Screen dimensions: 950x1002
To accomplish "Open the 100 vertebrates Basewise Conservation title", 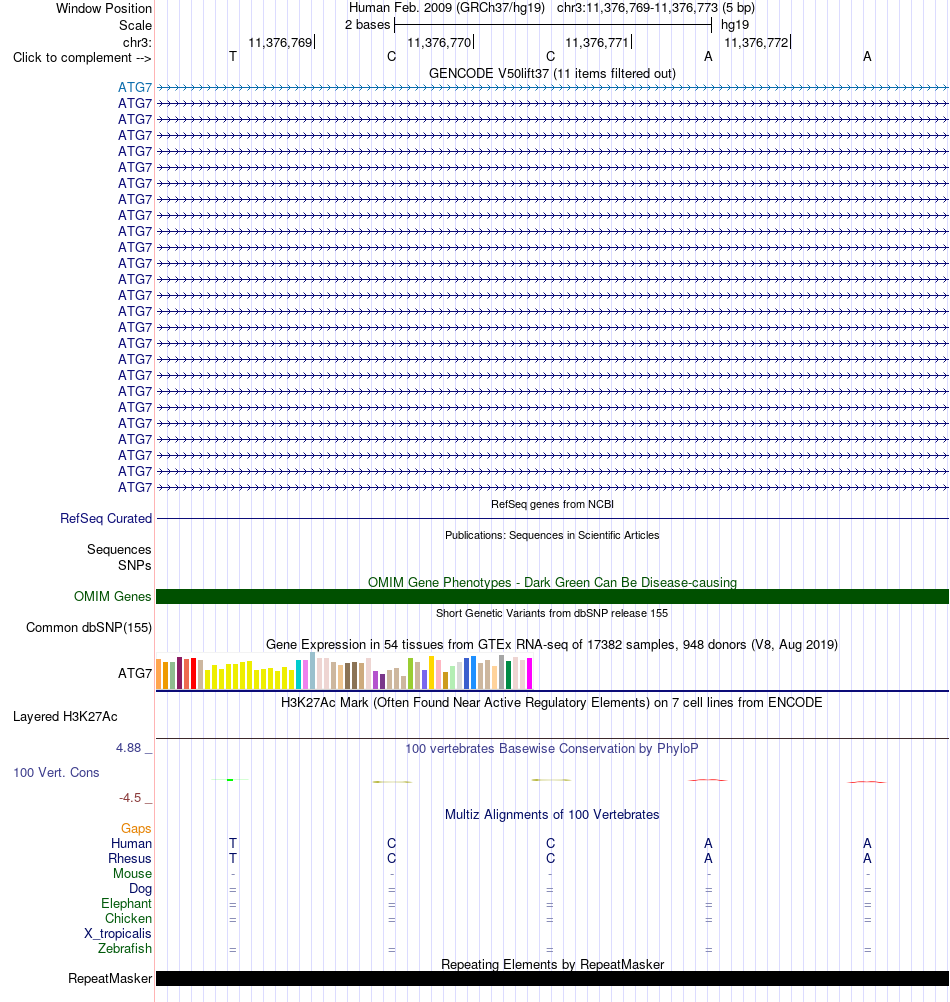I will pos(552,748).
